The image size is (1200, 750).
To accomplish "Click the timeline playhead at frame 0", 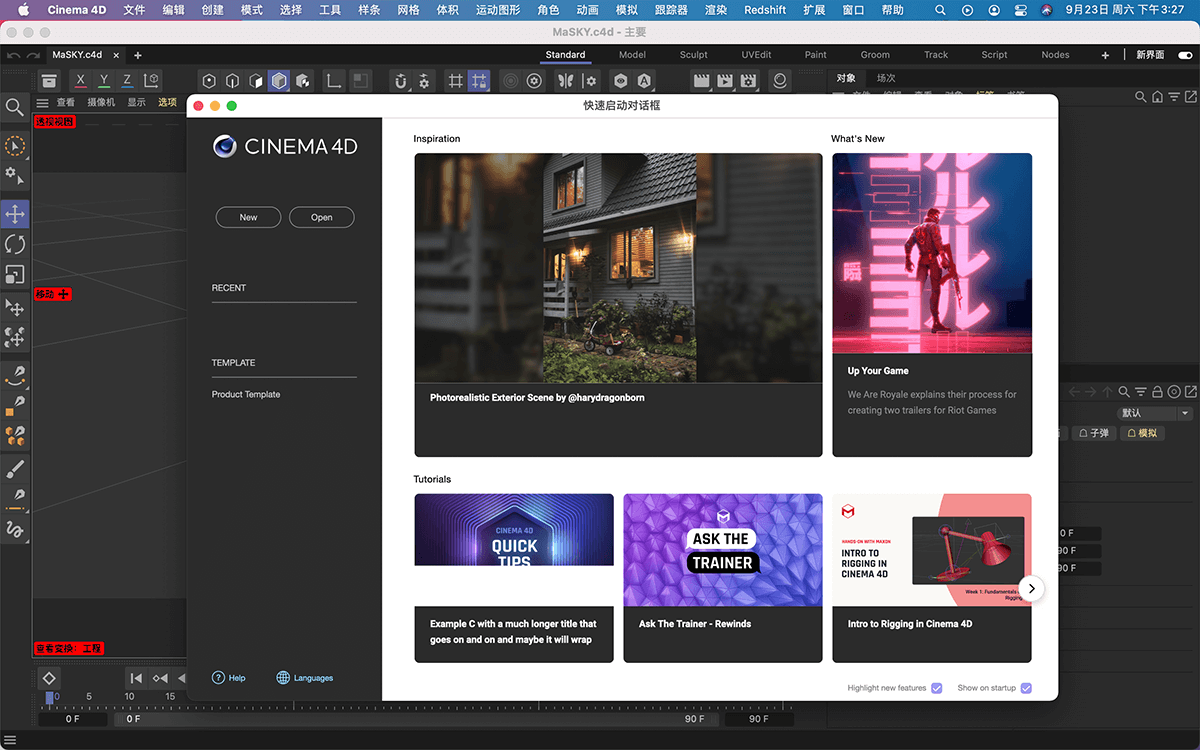I will tap(51, 696).
